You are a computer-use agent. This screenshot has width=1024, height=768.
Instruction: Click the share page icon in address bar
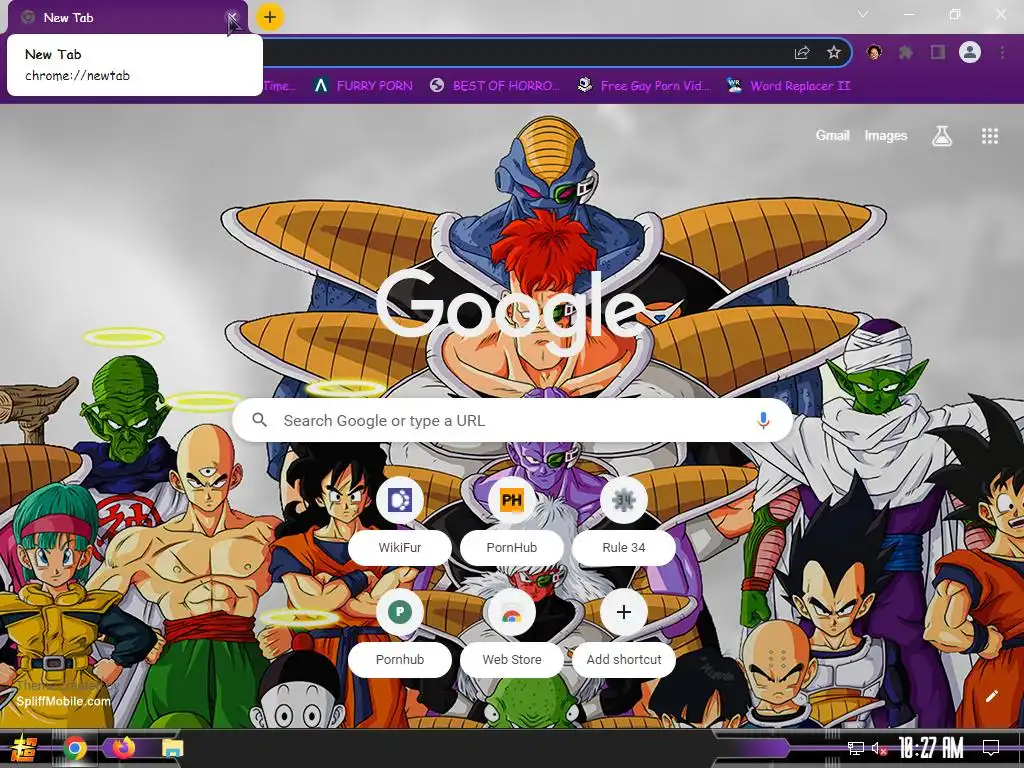[802, 53]
